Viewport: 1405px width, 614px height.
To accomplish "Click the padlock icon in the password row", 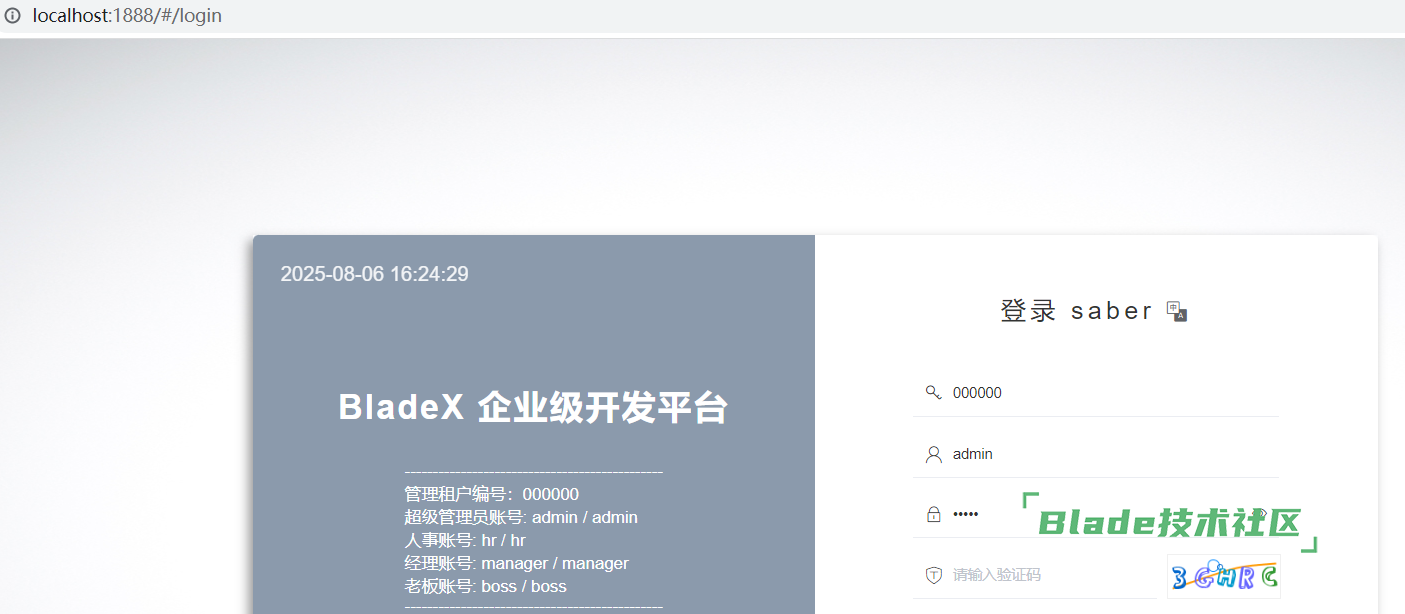I will tap(934, 515).
